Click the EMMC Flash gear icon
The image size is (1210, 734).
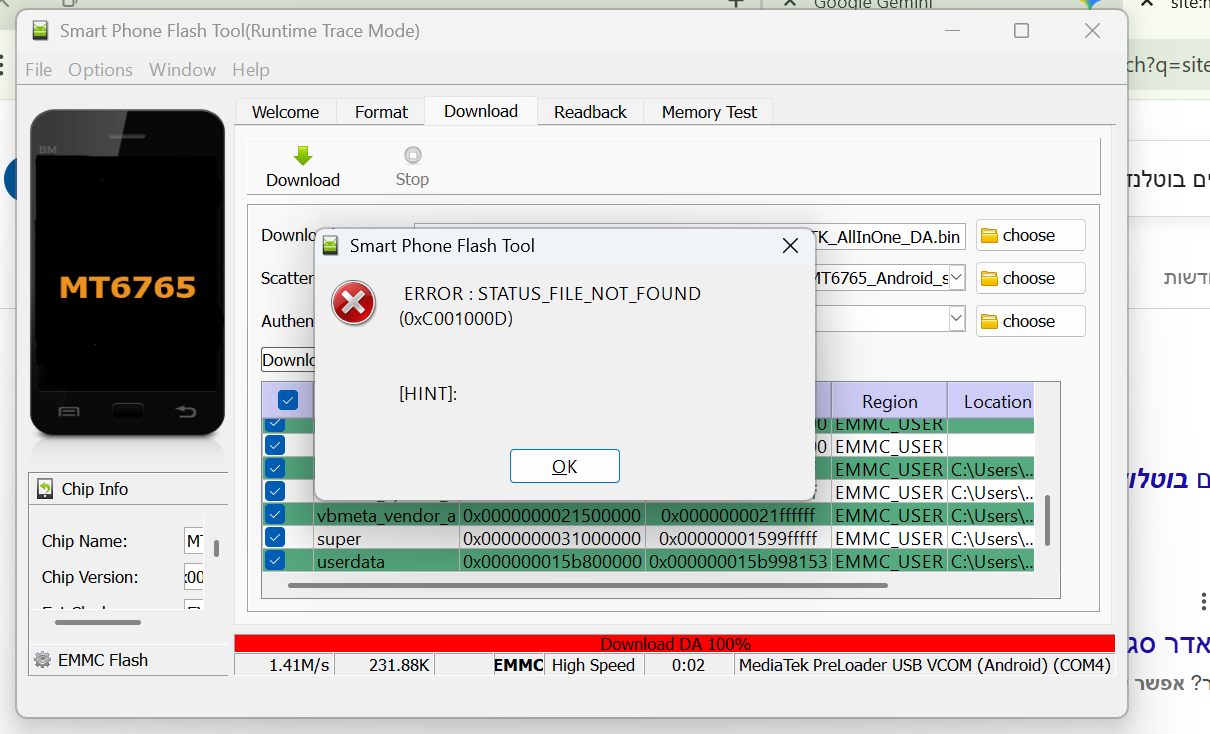click(x=42, y=660)
